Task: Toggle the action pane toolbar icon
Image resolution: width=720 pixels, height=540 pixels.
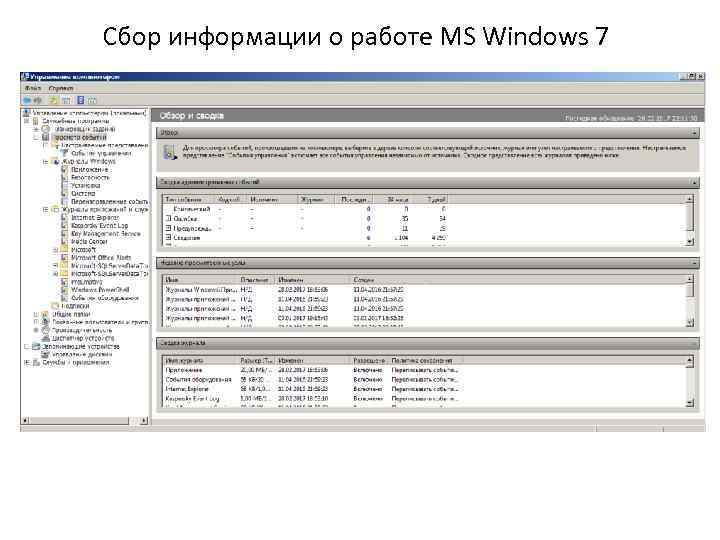Action: click(x=92, y=100)
